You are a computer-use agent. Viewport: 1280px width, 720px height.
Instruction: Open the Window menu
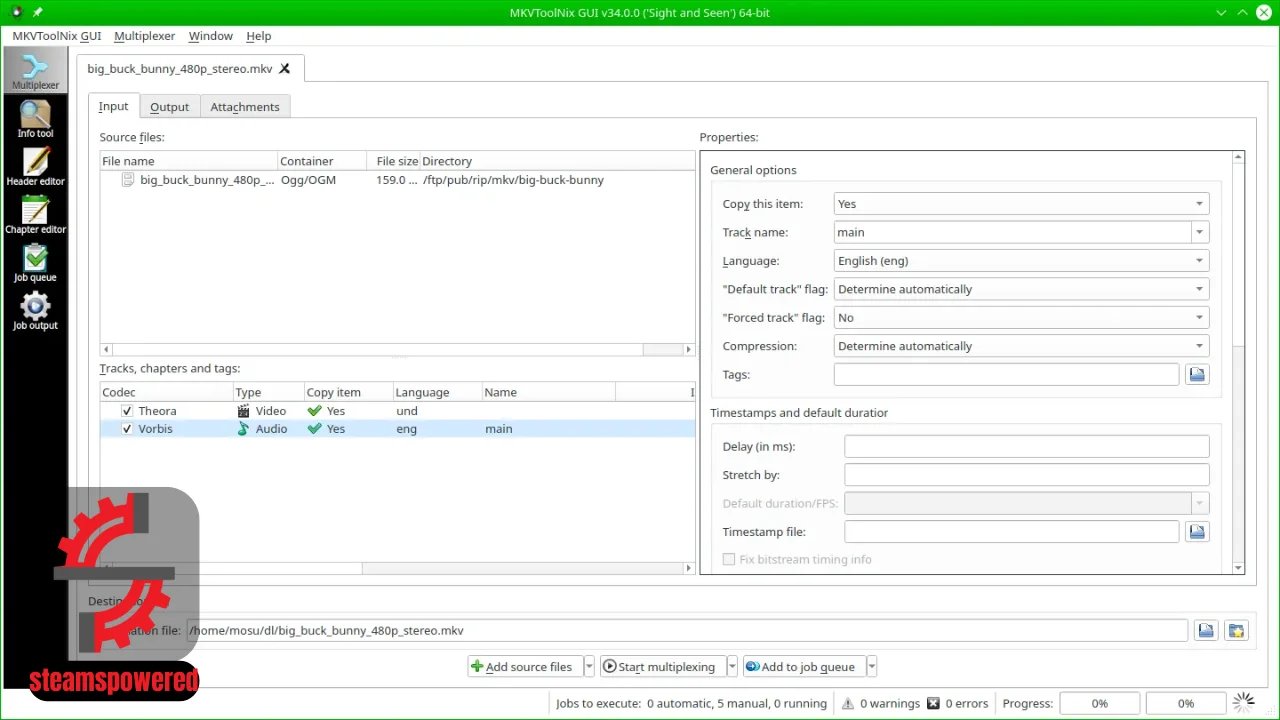coord(211,36)
